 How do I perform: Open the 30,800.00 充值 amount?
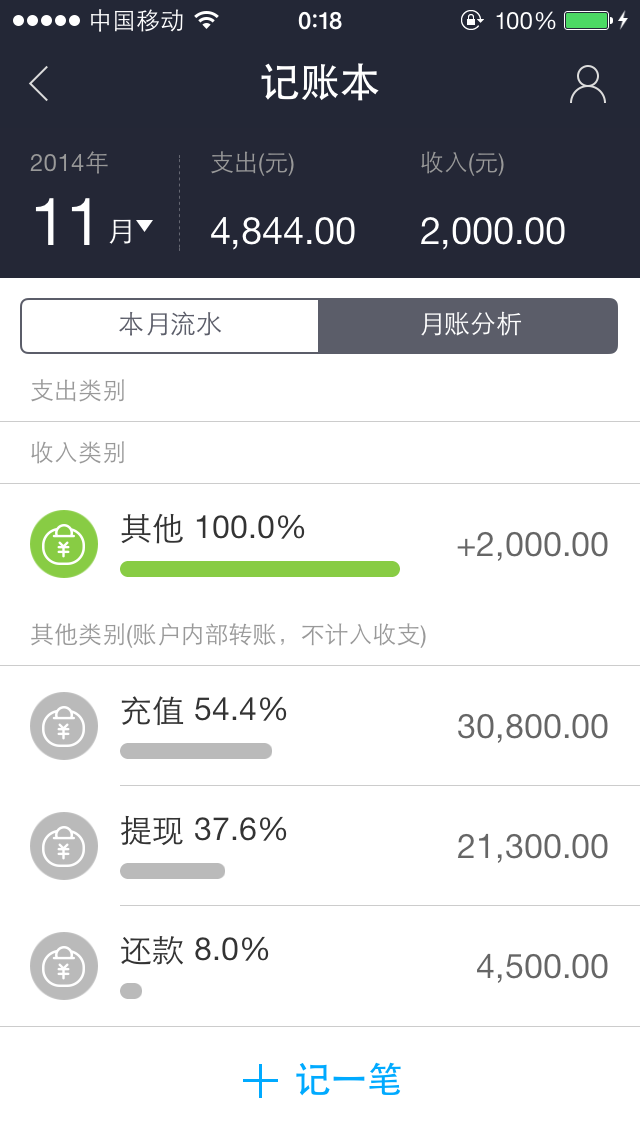point(532,727)
